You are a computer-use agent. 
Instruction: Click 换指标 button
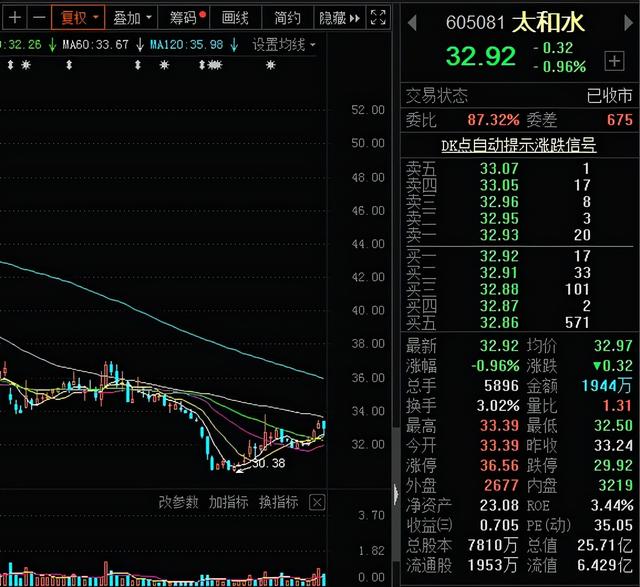(278, 502)
